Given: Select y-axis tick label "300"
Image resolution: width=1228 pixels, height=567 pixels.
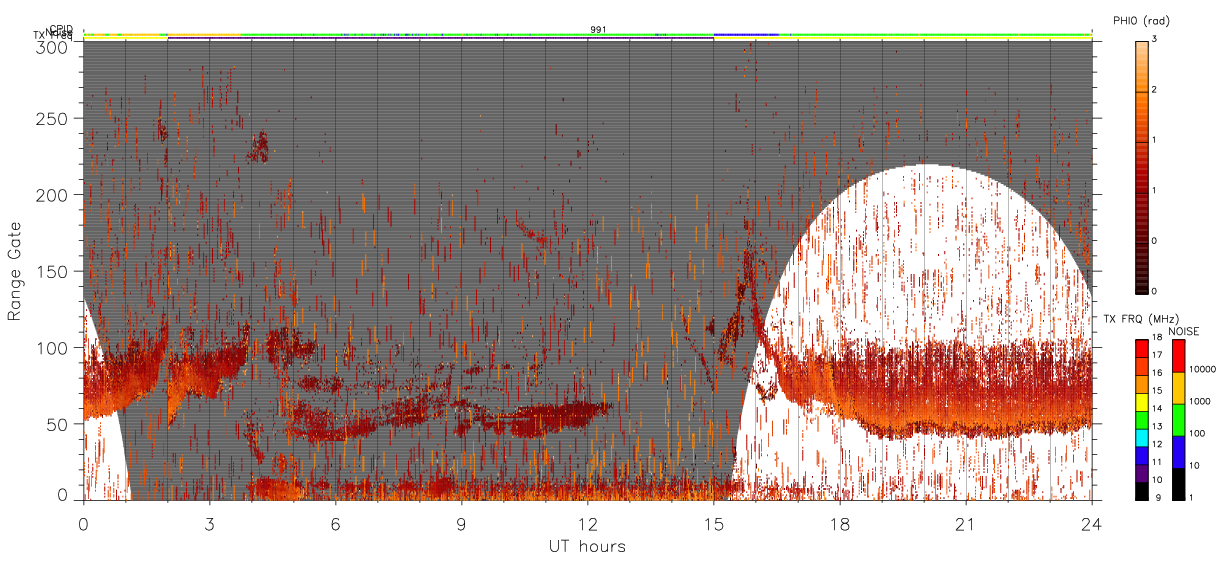Looking at the screenshot, I should [x=53, y=47].
